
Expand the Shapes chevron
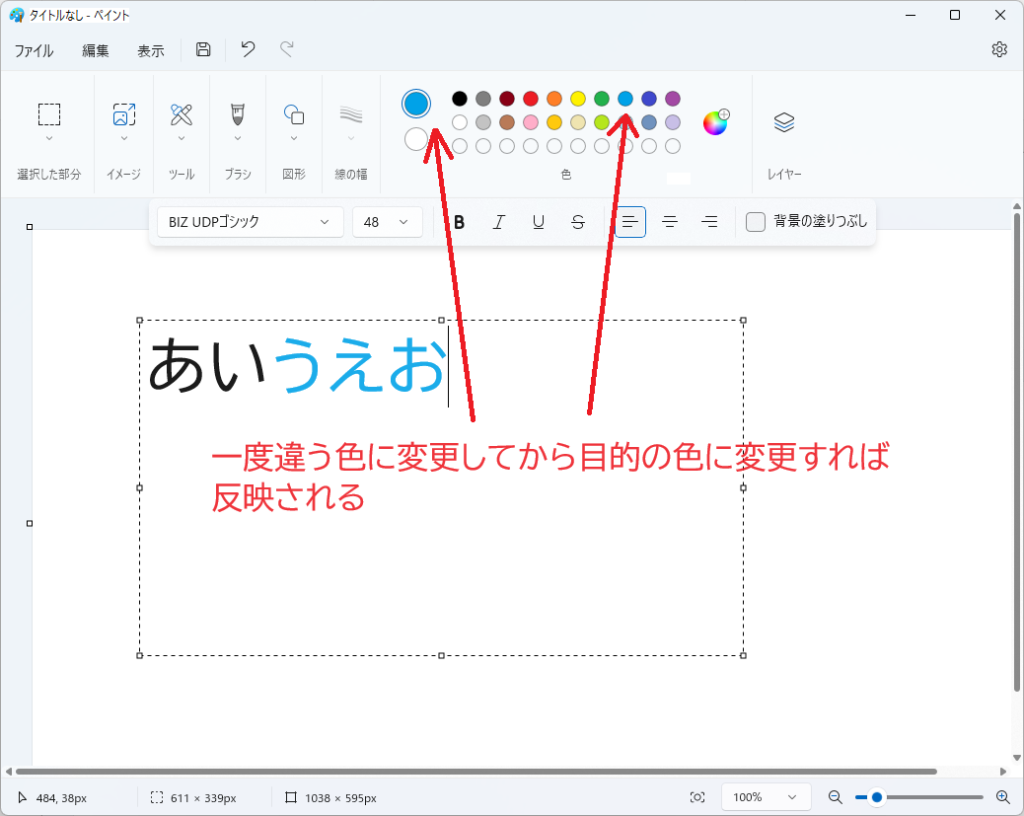[294, 138]
